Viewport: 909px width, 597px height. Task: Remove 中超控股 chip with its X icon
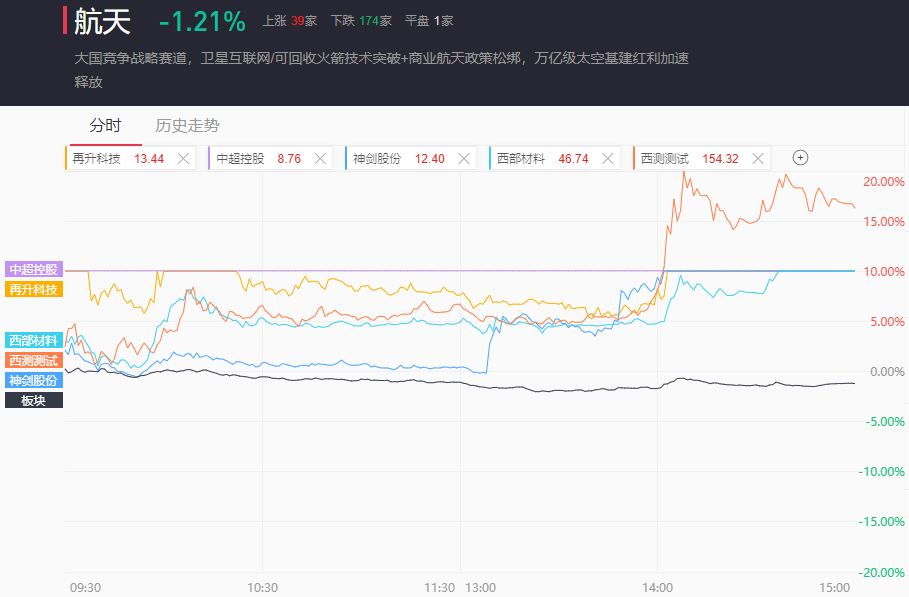click(x=320, y=158)
